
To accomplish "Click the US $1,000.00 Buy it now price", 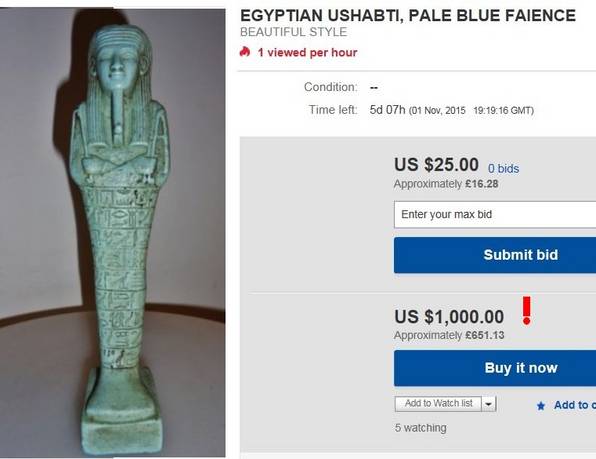I will tap(449, 317).
